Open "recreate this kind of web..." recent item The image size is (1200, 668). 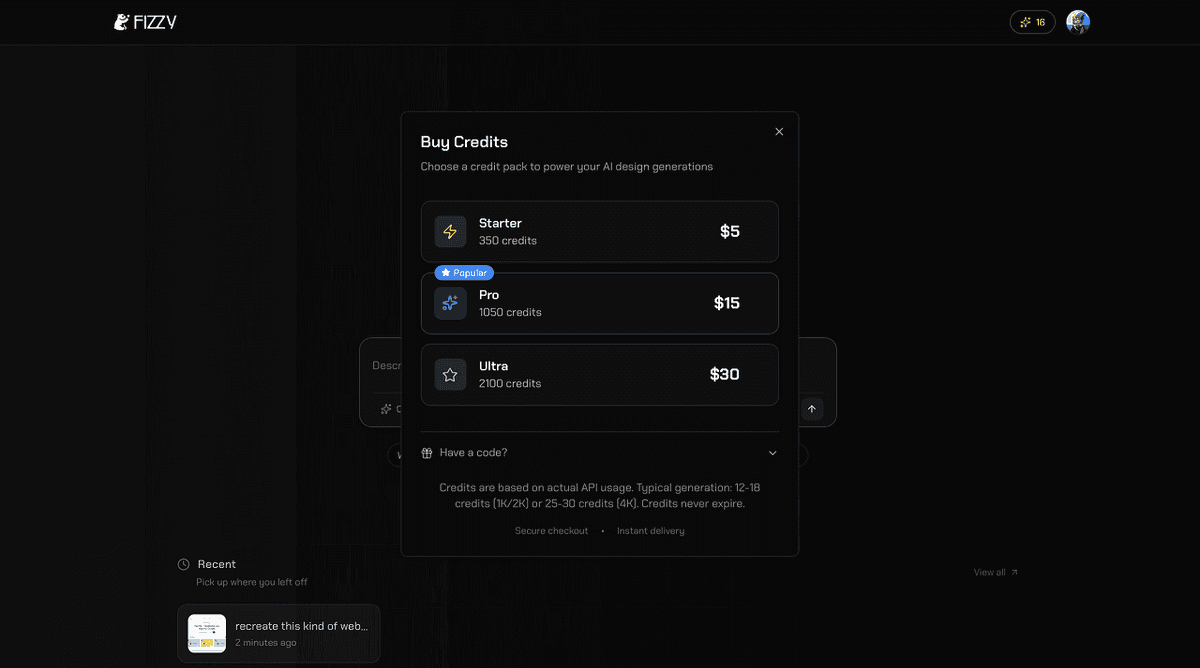tap(301, 626)
